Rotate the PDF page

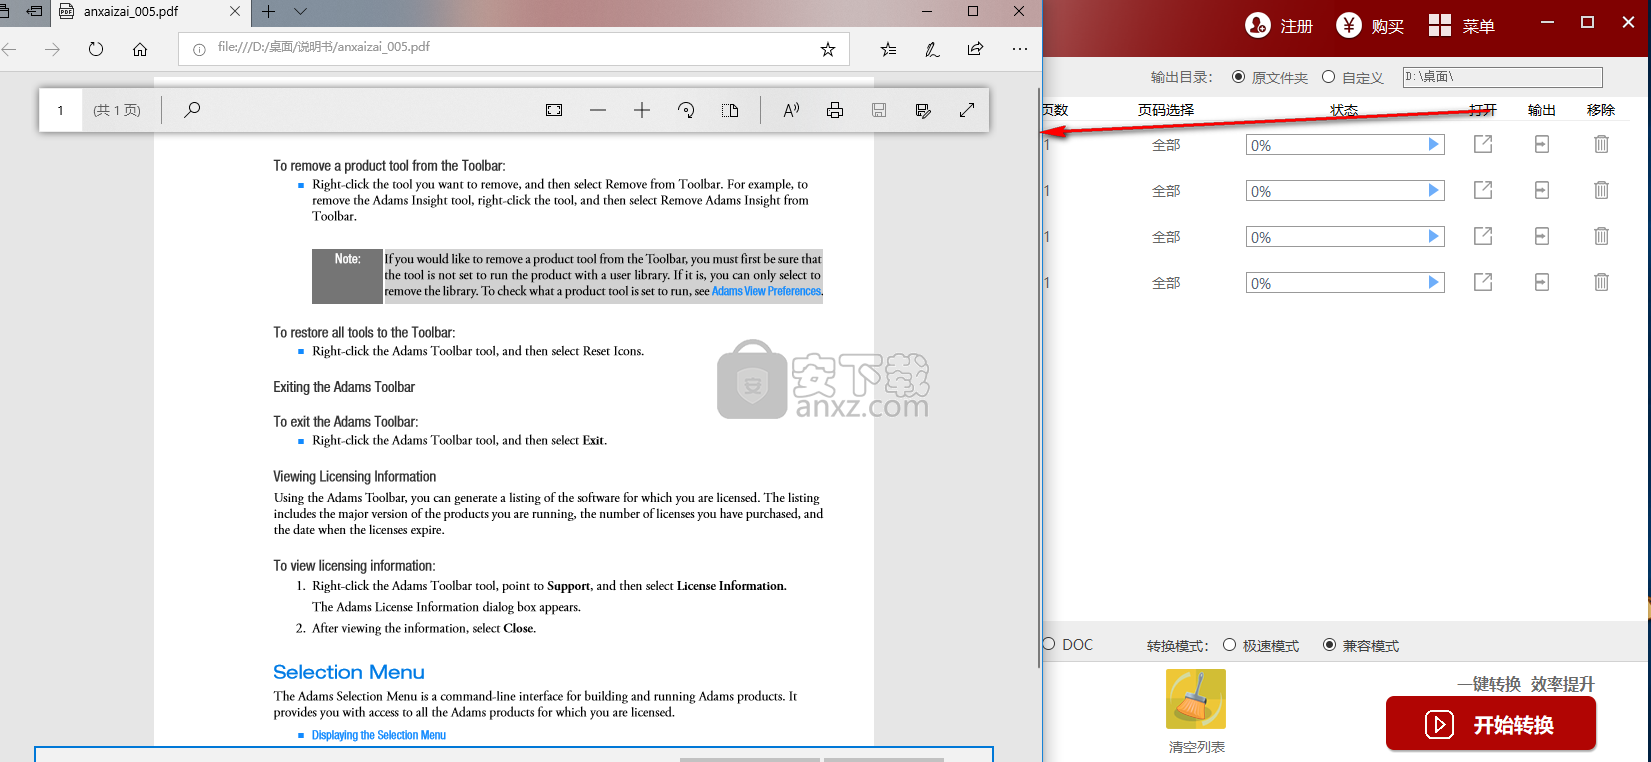pos(686,110)
